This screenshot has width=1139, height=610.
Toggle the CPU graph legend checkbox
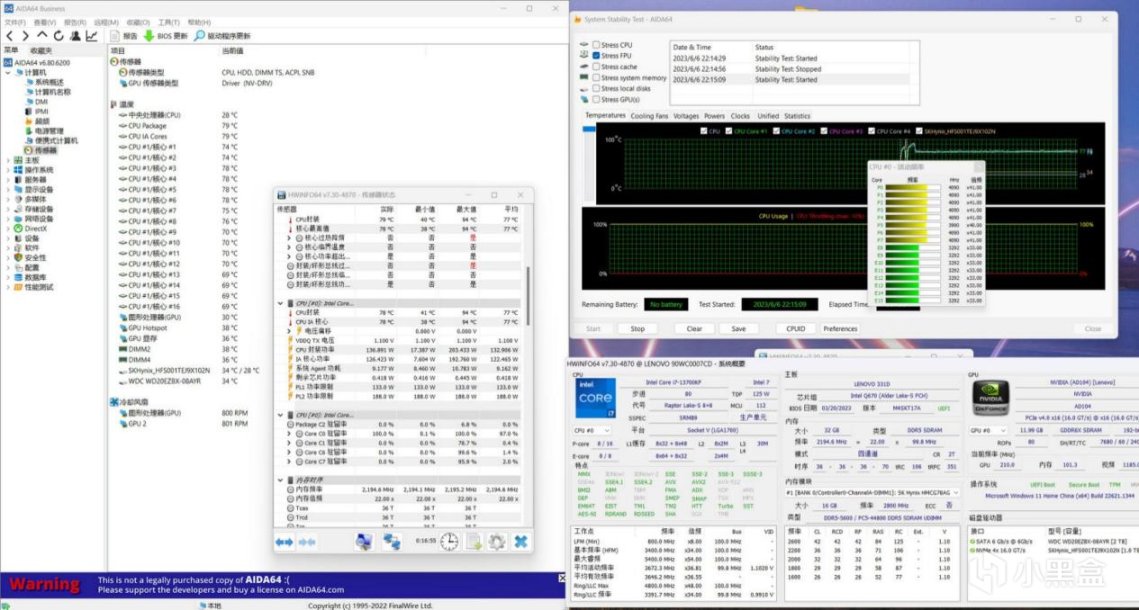[x=703, y=131]
